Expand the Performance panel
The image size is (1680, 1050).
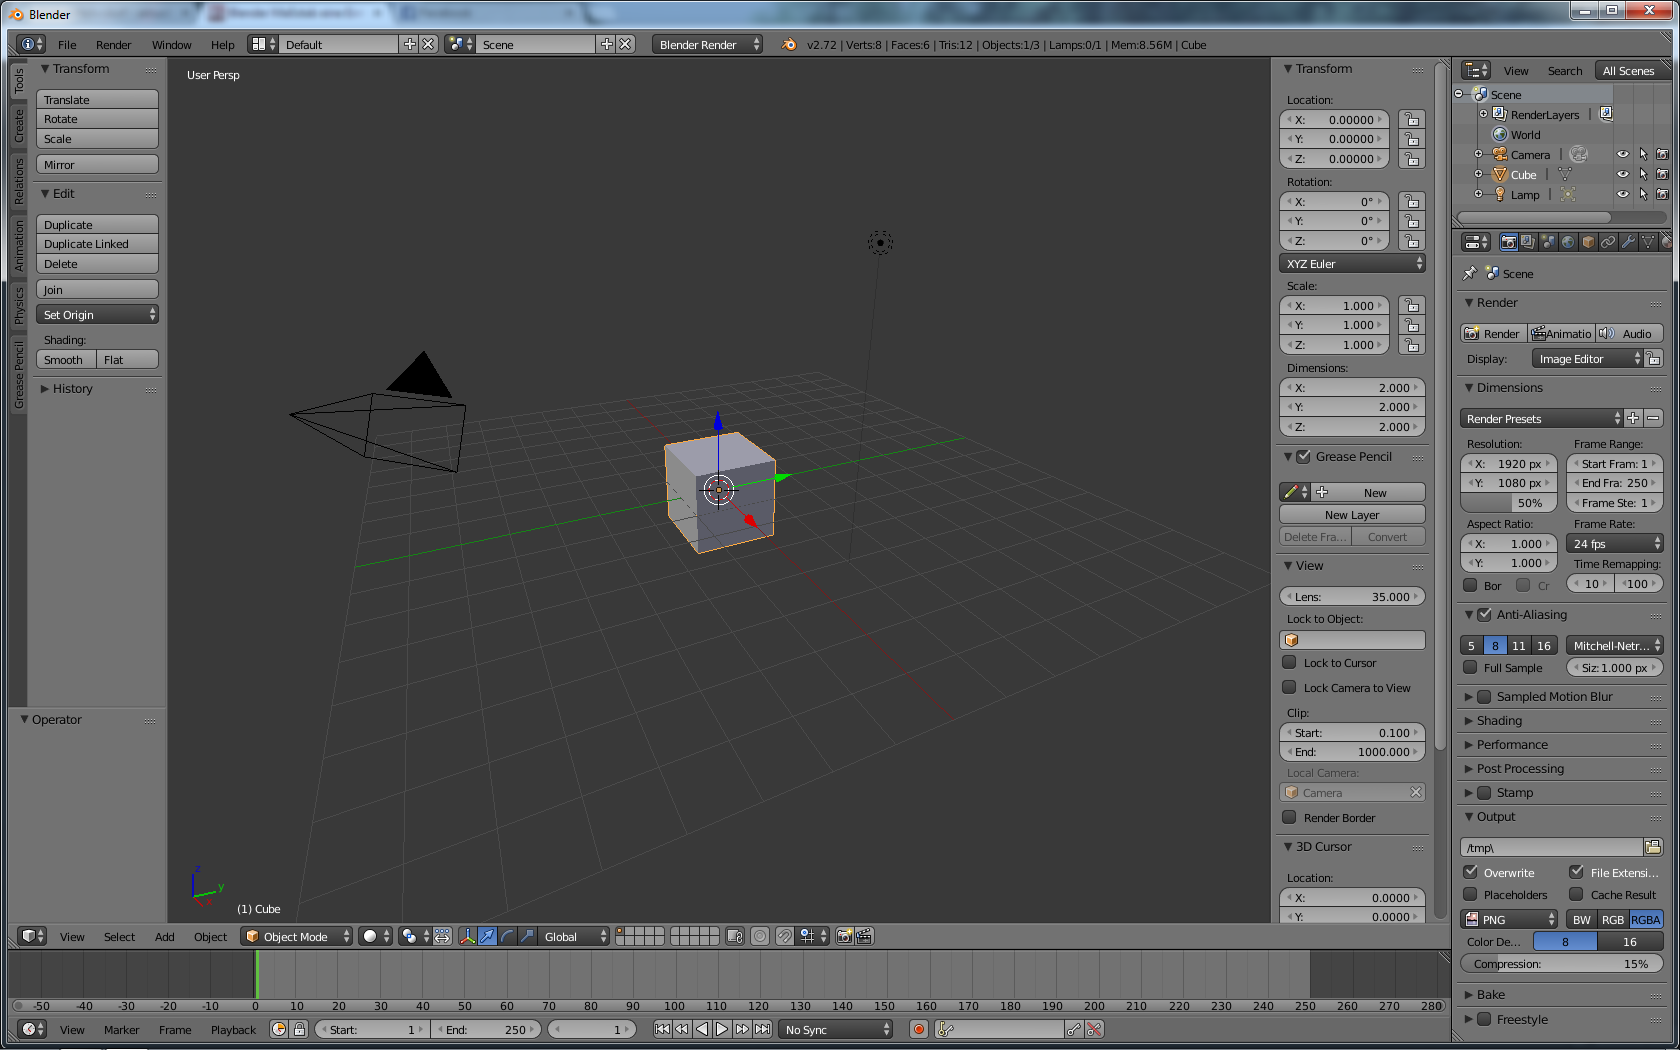pos(1512,745)
